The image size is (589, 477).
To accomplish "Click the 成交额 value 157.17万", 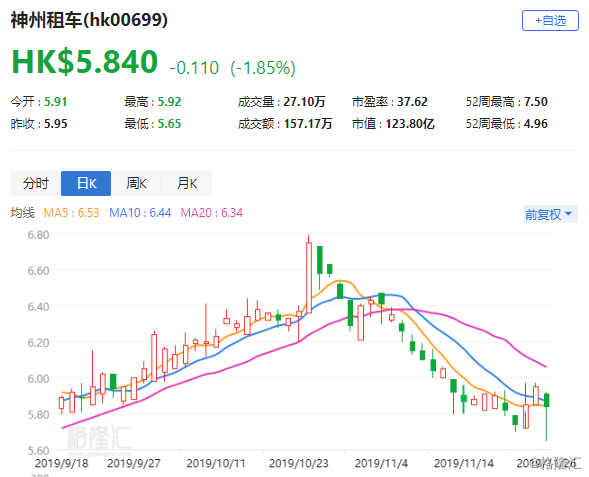I will point(308,124).
